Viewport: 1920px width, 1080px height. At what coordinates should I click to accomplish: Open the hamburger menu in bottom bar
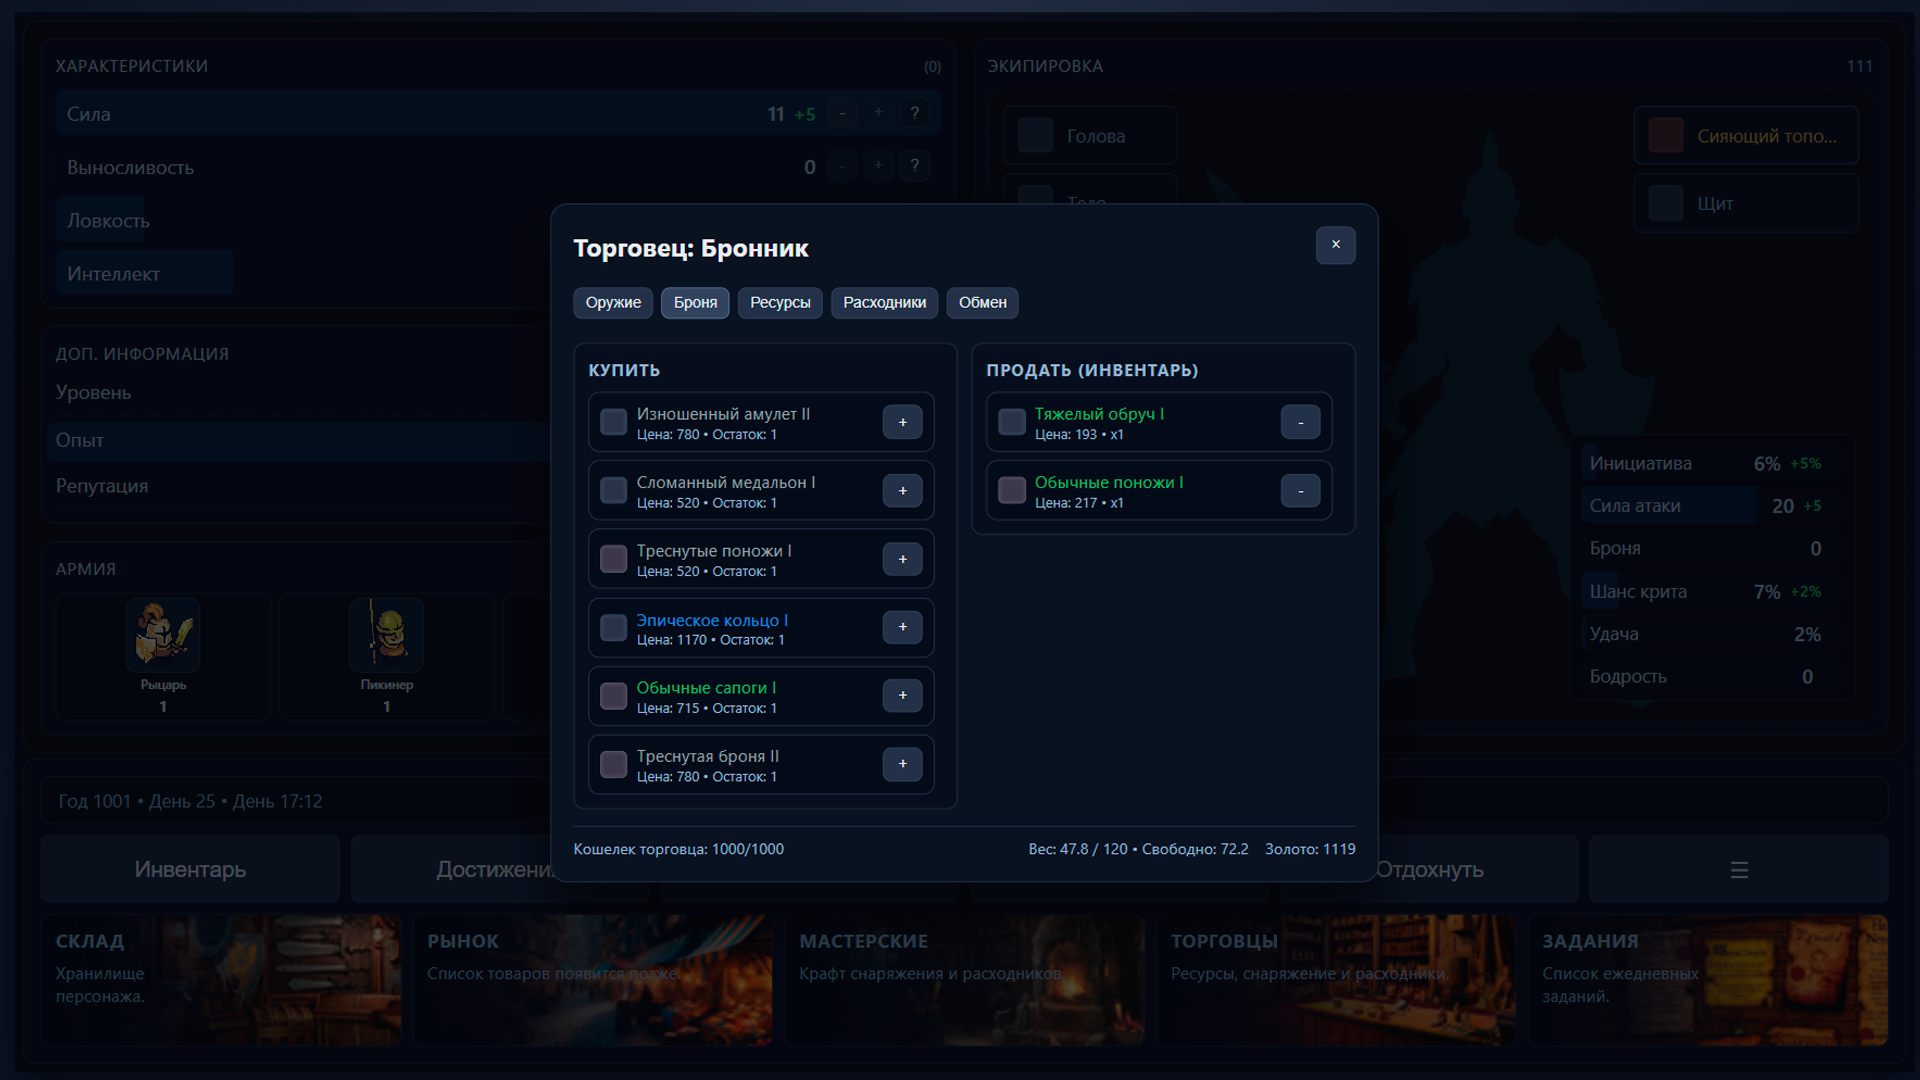[1738, 869]
